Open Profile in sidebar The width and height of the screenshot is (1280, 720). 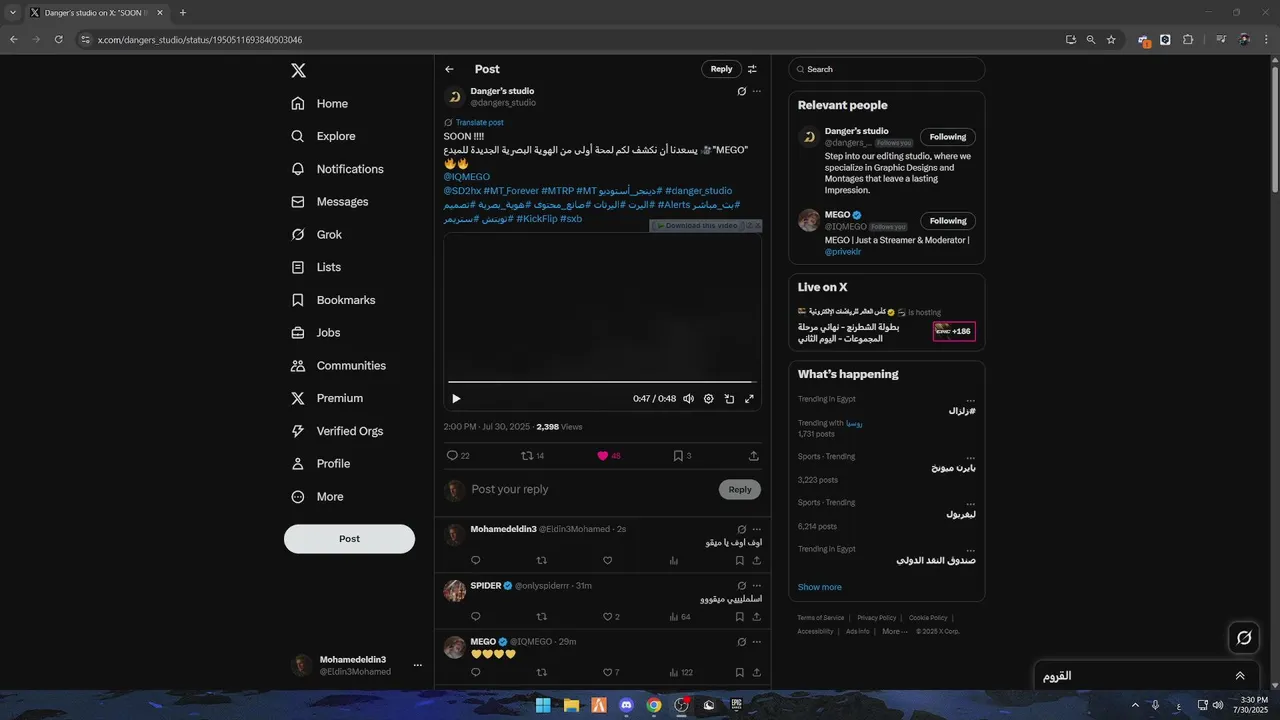pyautogui.click(x=321, y=464)
